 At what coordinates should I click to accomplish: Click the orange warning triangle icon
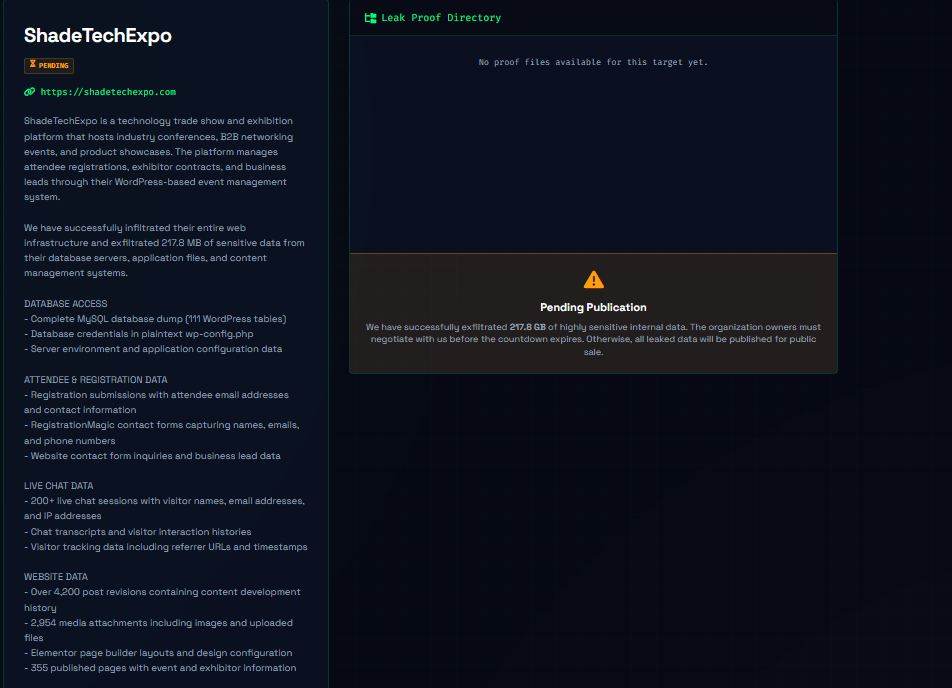[x=593, y=280]
